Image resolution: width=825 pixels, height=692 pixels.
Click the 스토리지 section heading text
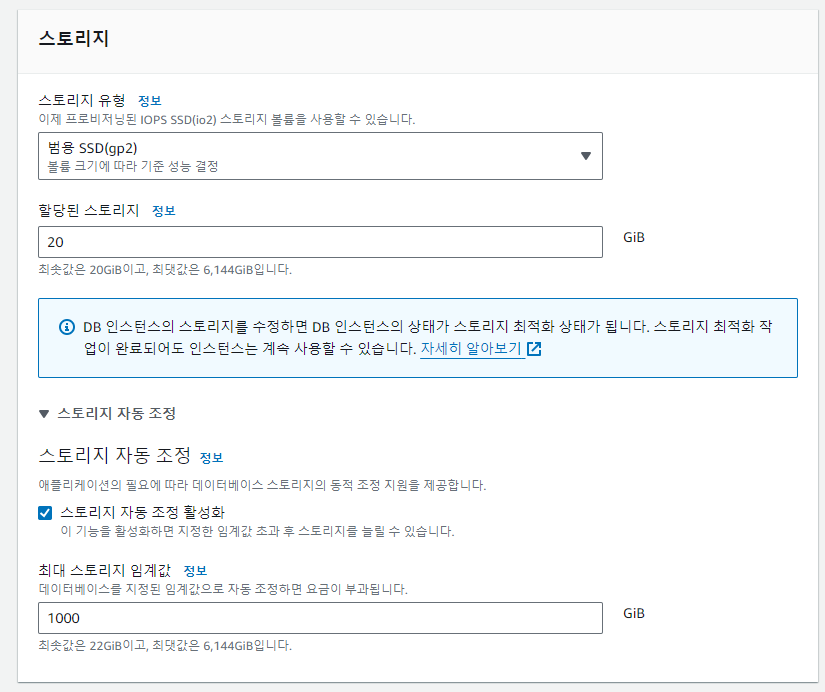(74, 38)
